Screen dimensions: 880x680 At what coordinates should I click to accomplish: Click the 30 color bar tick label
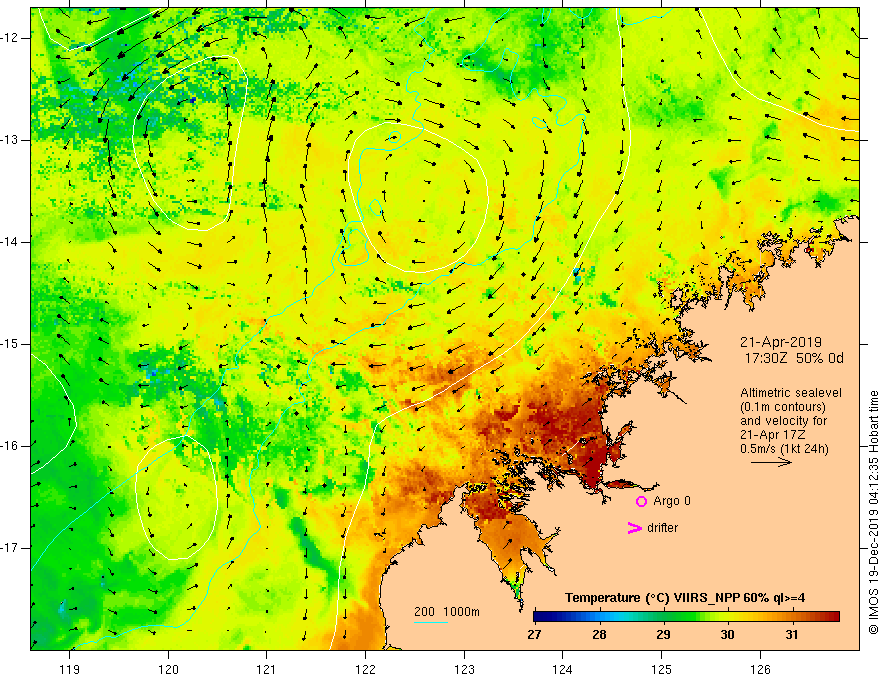click(727, 635)
